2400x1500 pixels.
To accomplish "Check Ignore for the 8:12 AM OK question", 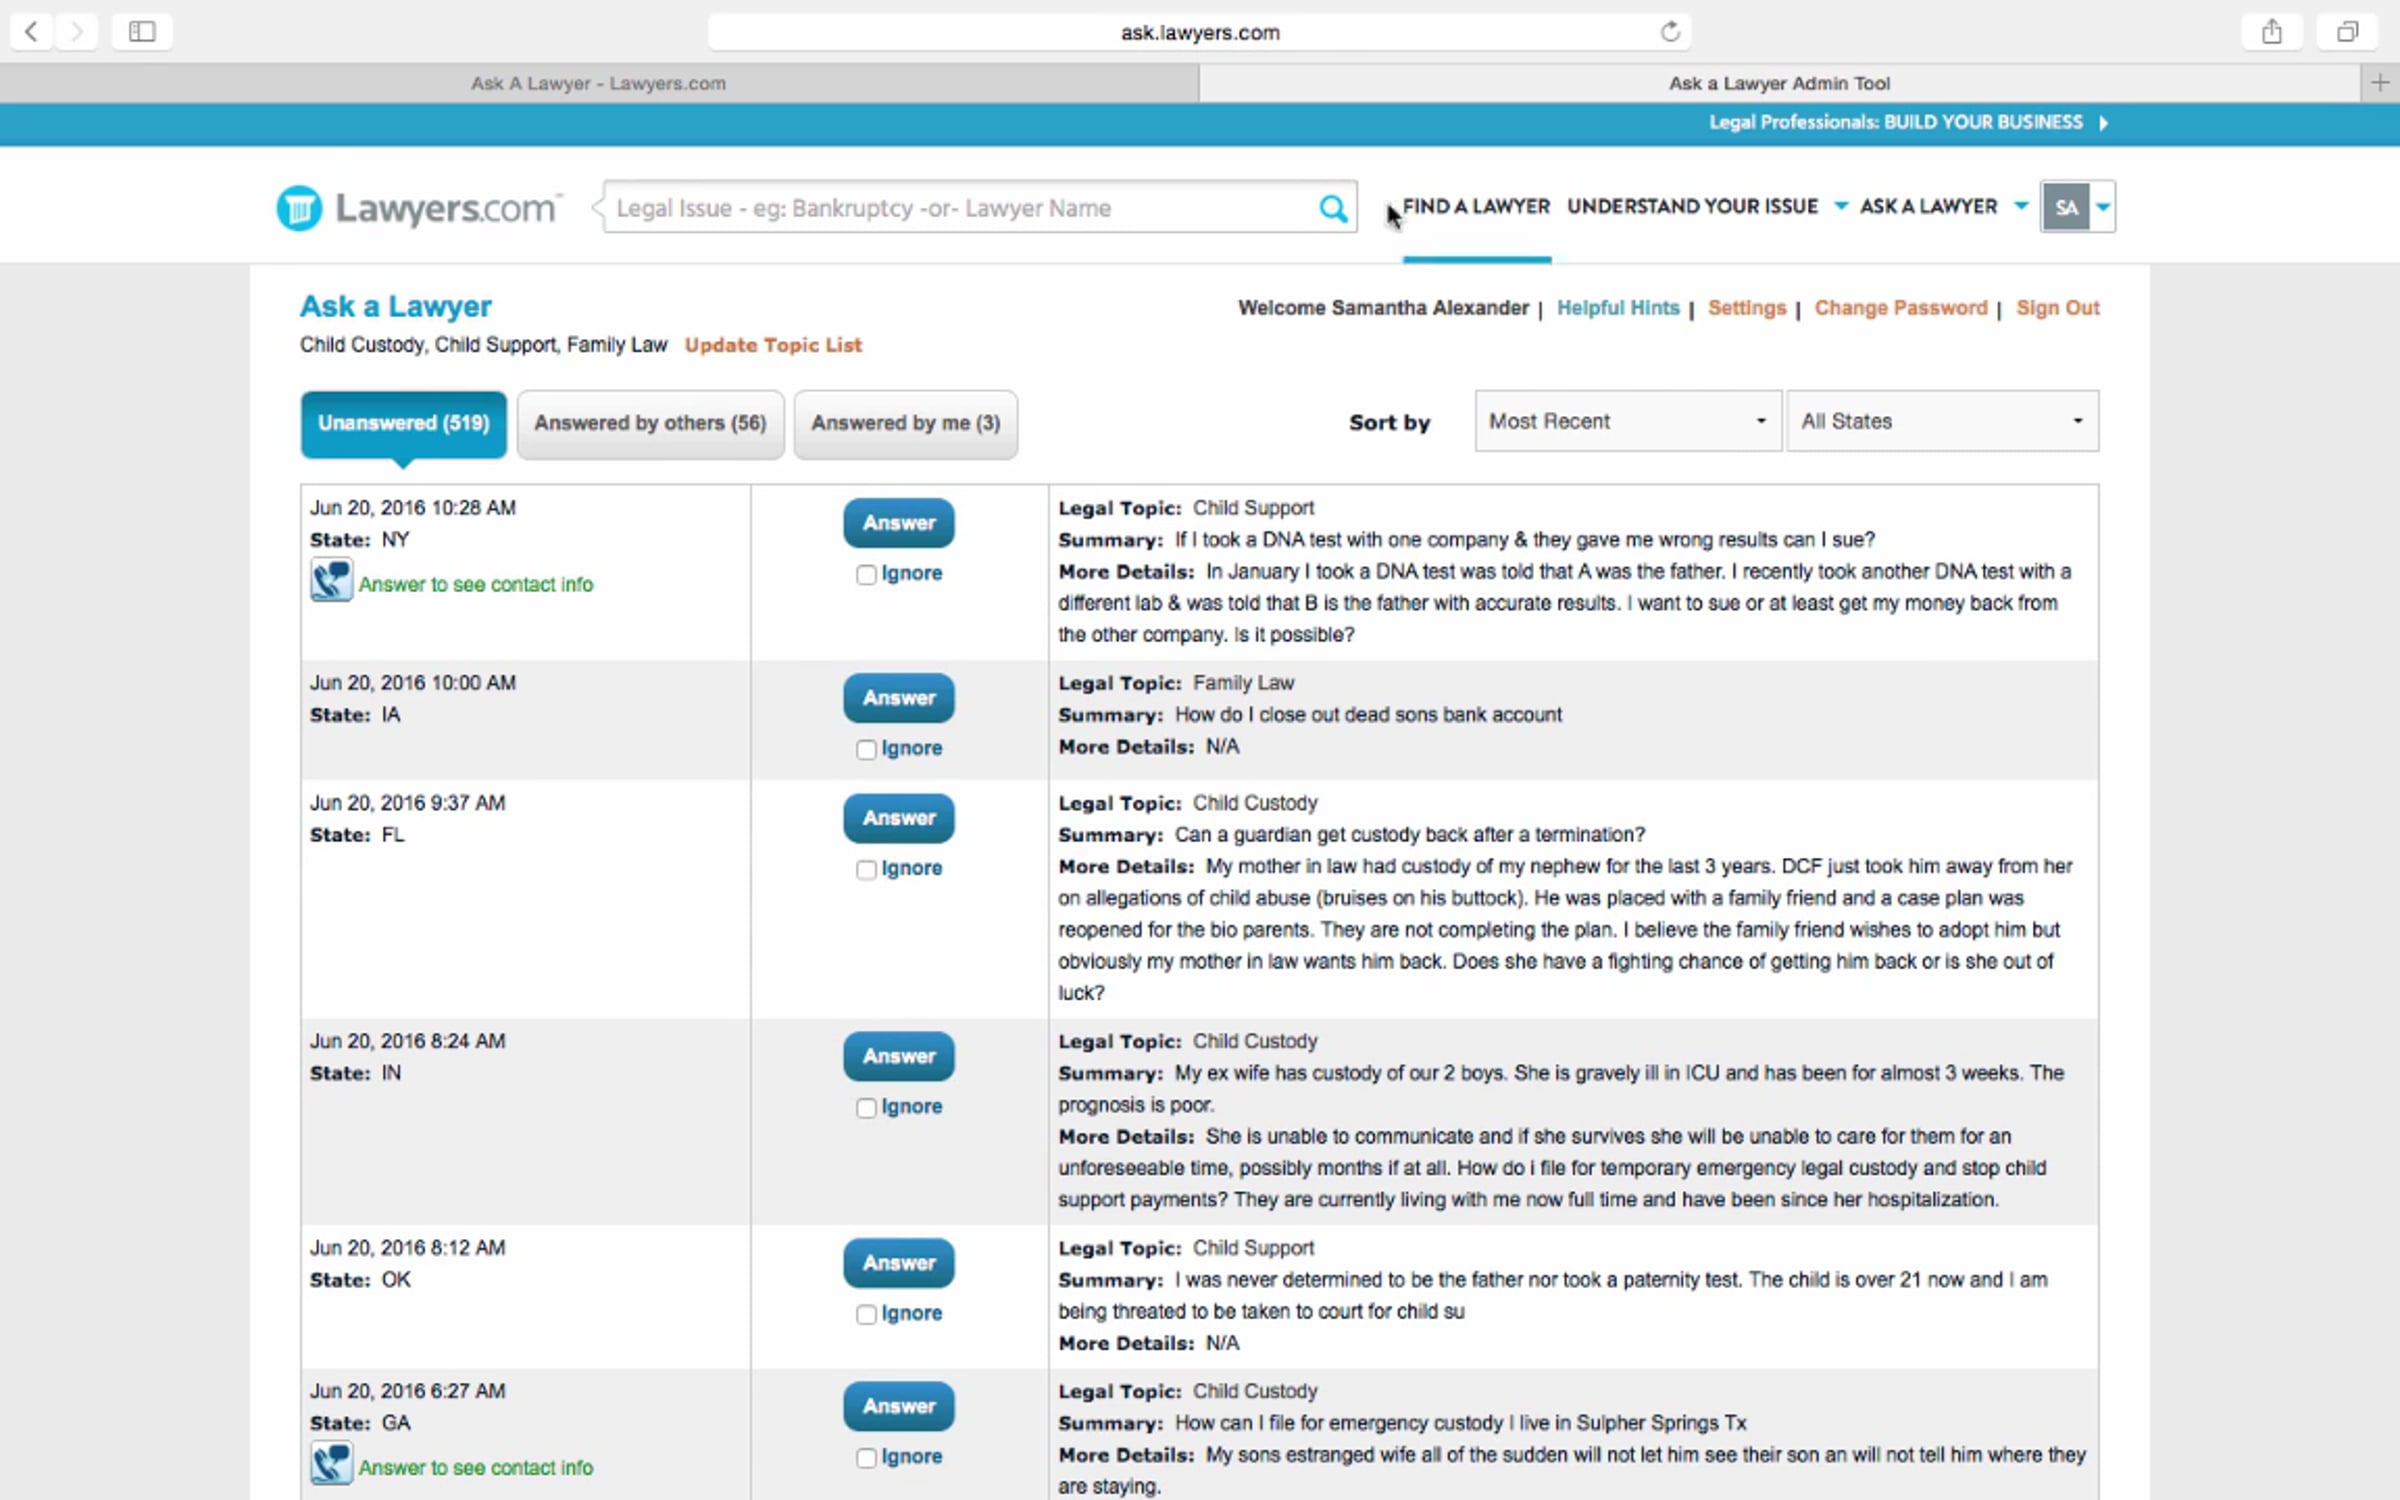I will click(866, 1314).
